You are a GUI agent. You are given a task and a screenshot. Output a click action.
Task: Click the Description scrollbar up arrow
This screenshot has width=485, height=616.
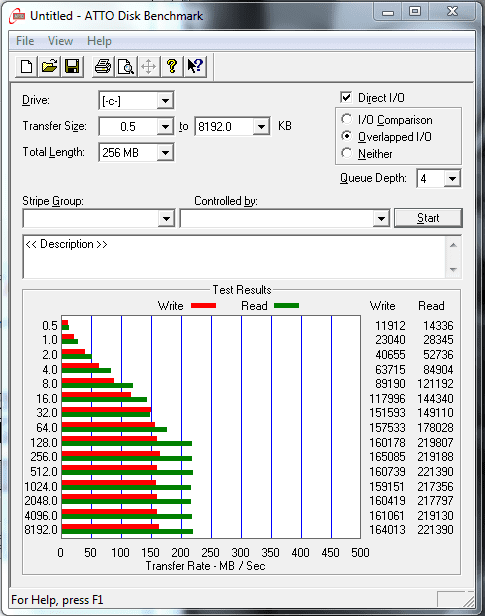click(x=453, y=246)
